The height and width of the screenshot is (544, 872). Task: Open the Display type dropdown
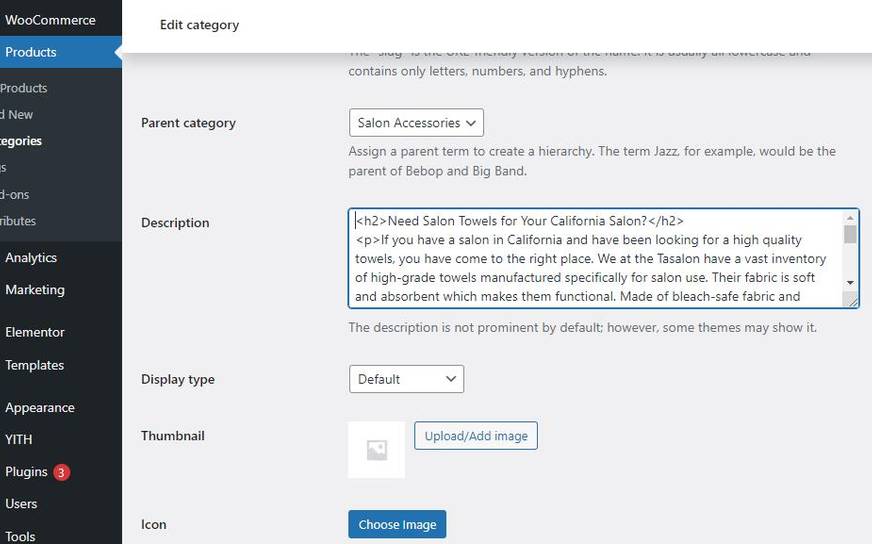[x=406, y=379]
